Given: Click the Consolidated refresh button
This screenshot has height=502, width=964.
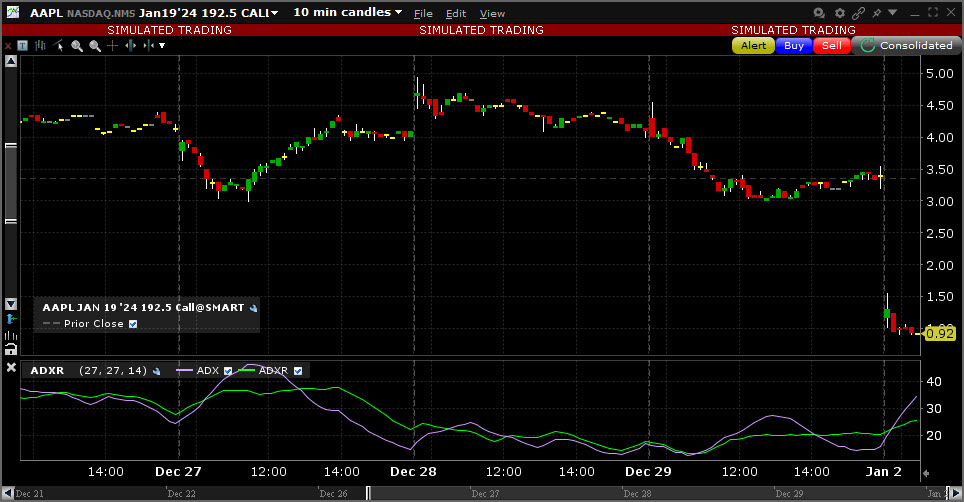Looking at the screenshot, I should (x=906, y=45).
